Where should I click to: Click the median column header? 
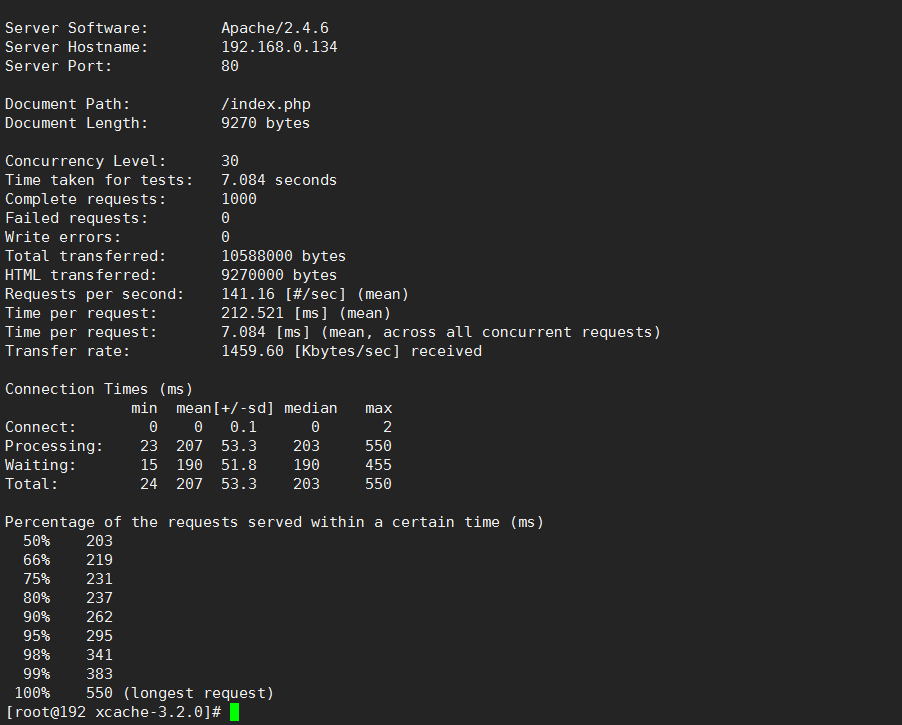(x=311, y=408)
